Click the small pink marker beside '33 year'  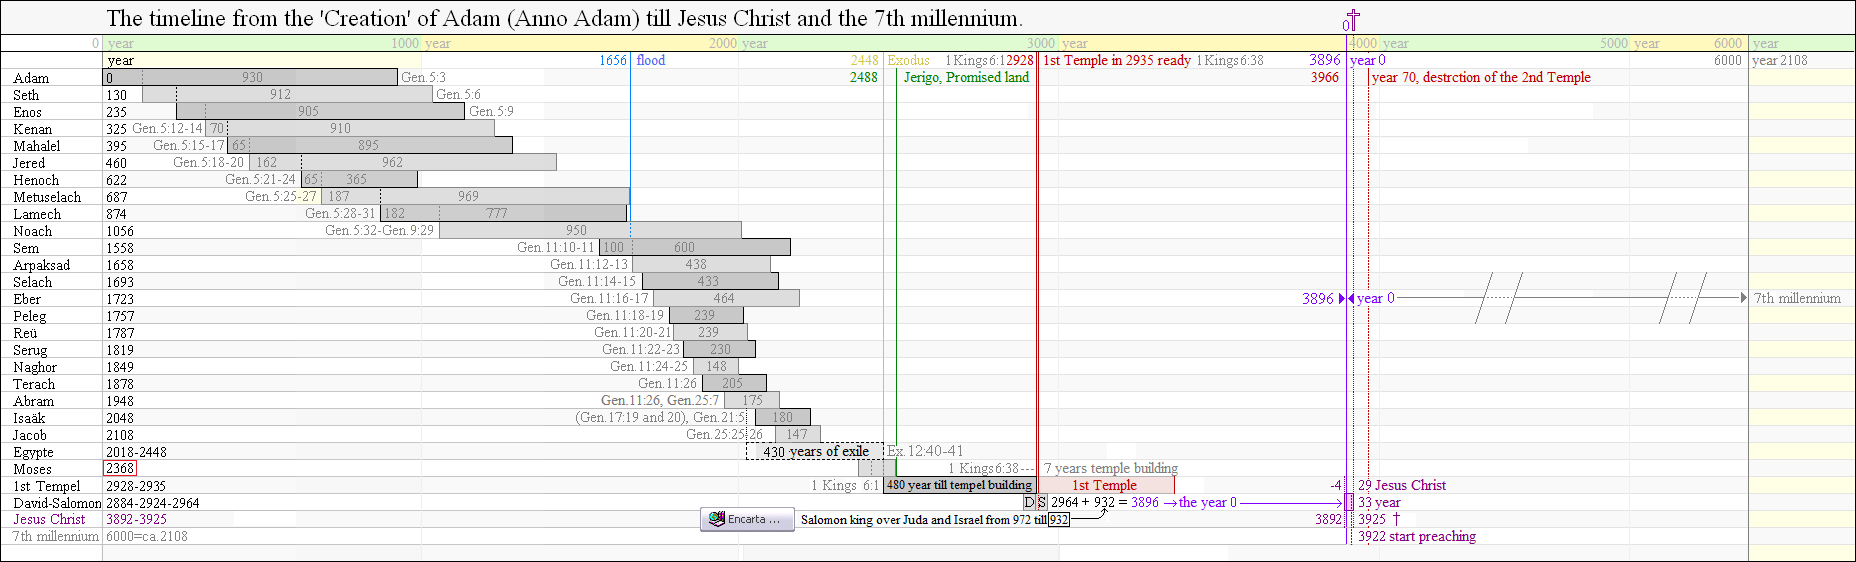pyautogui.click(x=1349, y=502)
